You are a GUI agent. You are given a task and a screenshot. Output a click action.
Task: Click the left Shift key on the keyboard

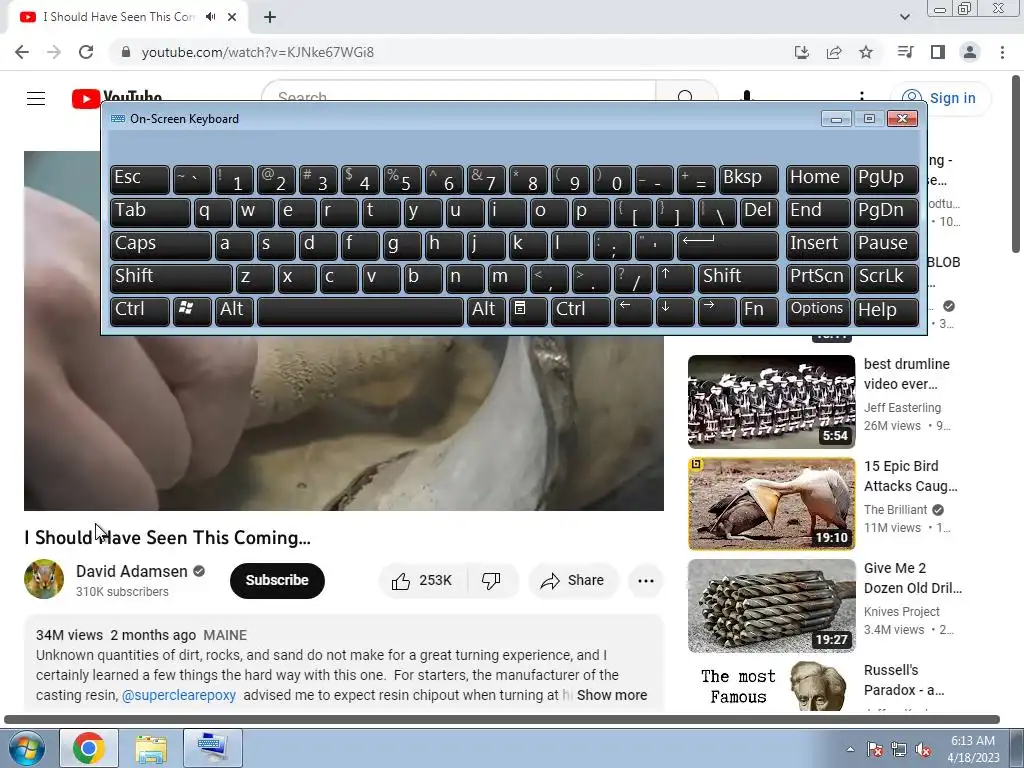point(170,278)
